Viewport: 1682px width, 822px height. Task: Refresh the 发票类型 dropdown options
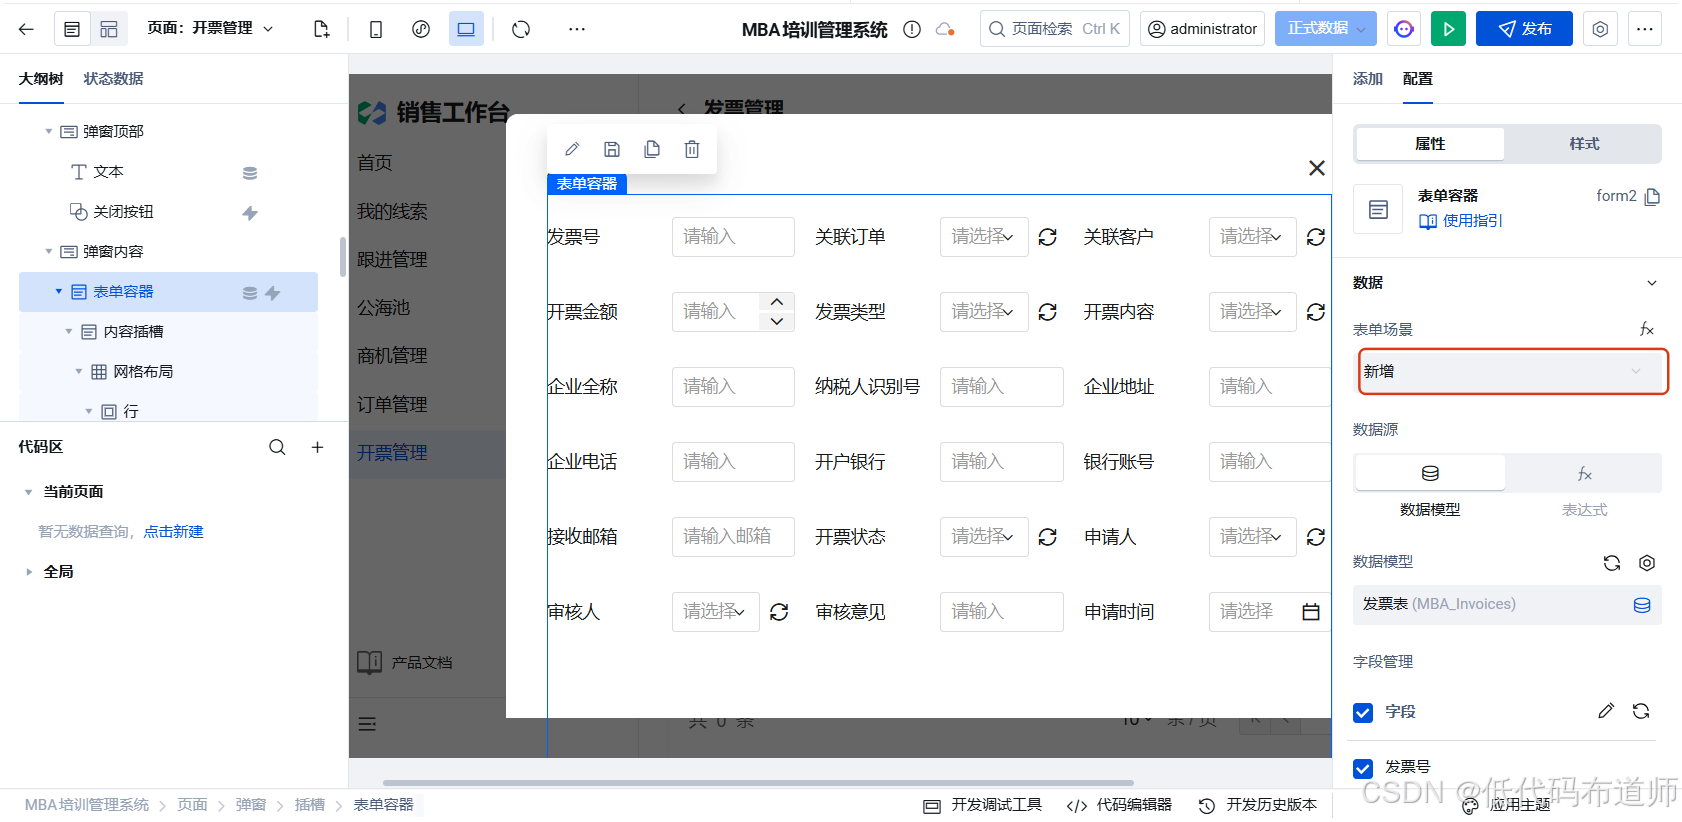(1047, 312)
